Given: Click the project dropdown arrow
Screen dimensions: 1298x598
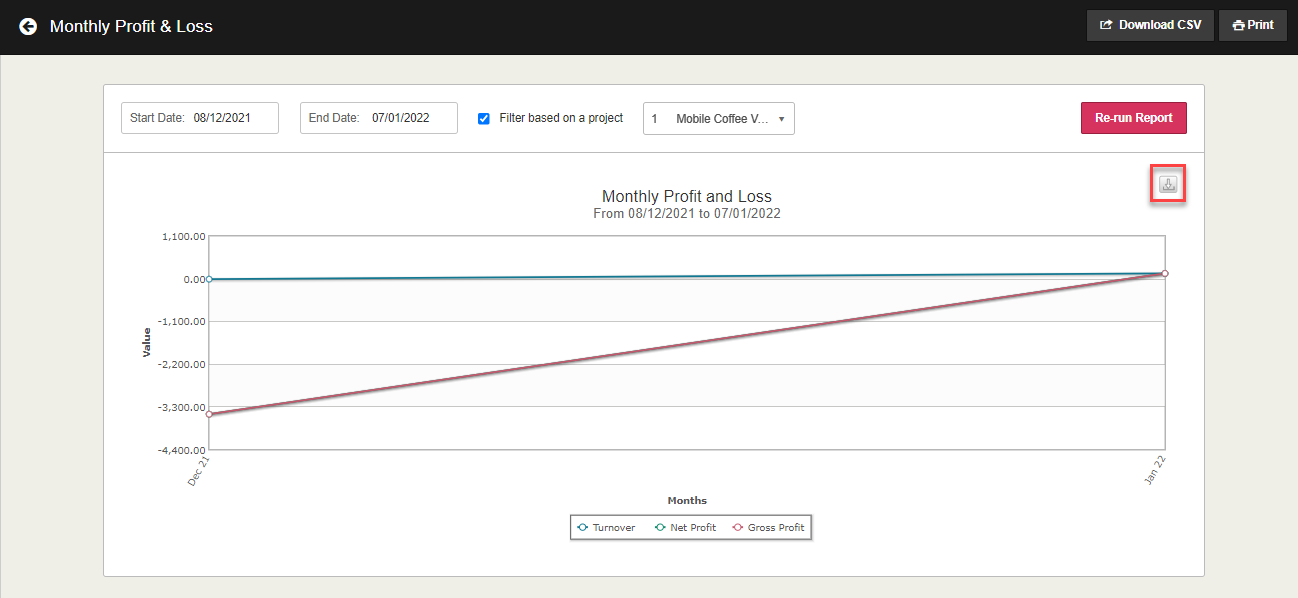Looking at the screenshot, I should click(781, 119).
